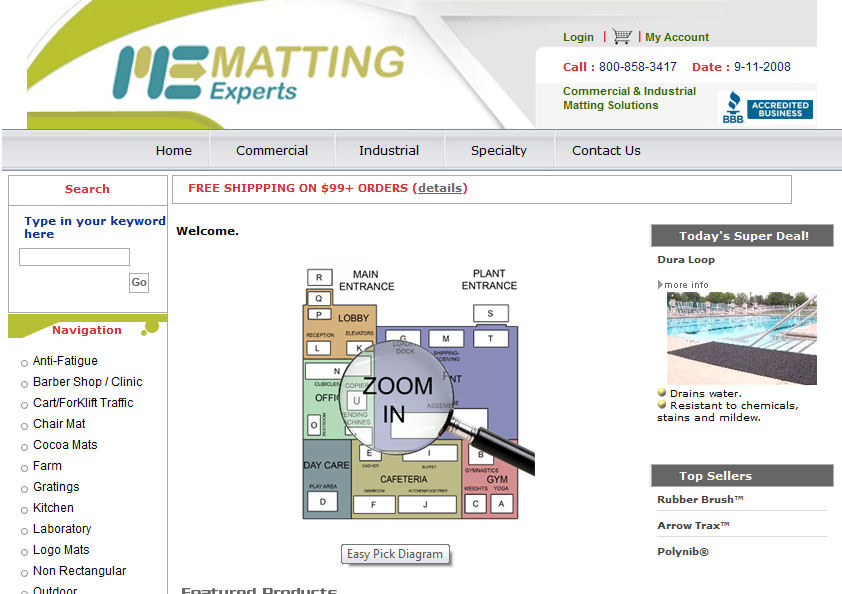
Task: Open the BBB Accredited Business badge
Action: pyautogui.click(x=768, y=107)
